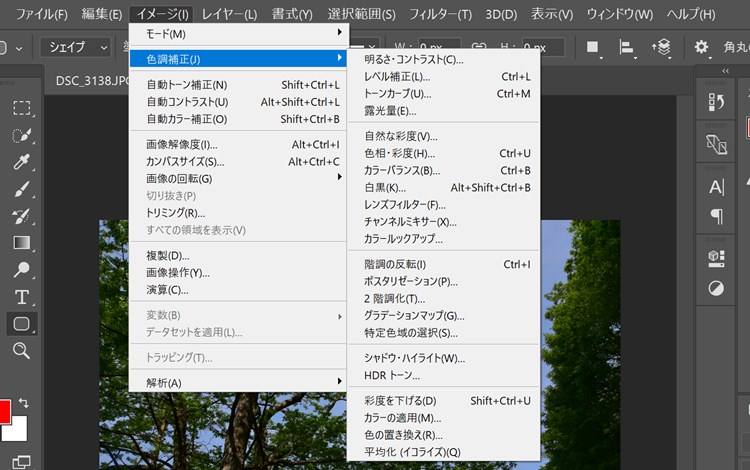Open the レイヤー menu
This screenshot has height=470, width=750.
(x=229, y=14)
